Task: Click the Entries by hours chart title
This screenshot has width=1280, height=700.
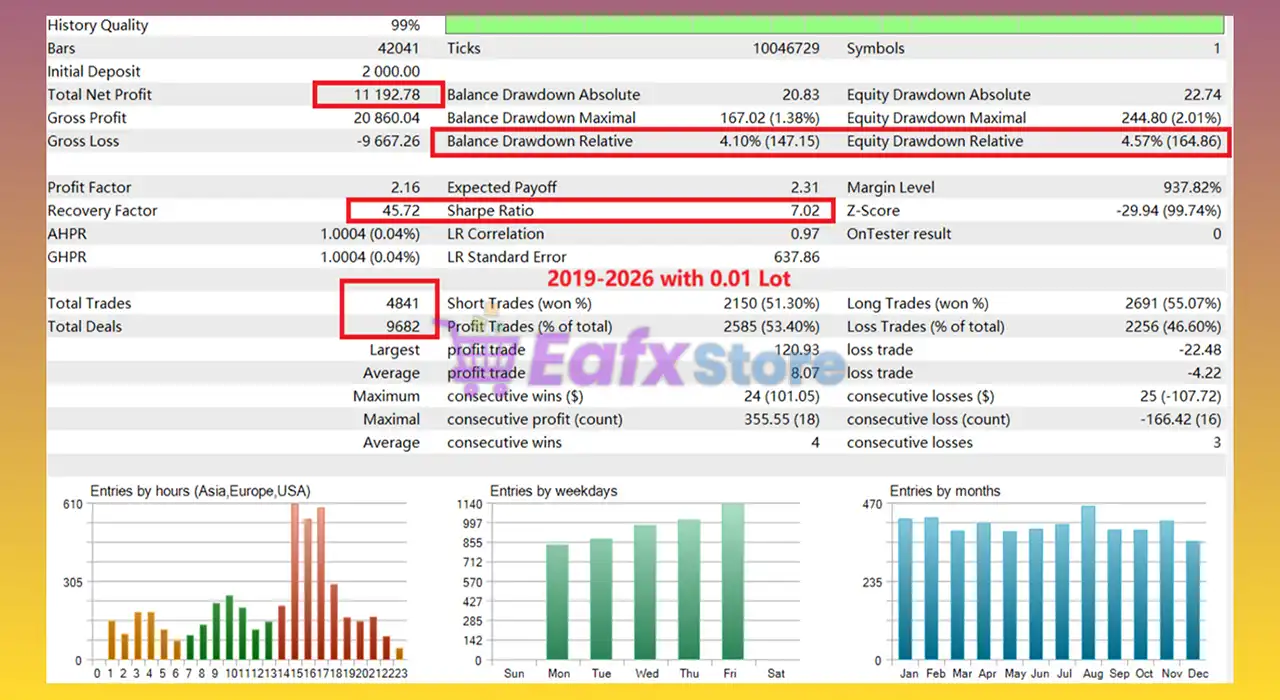Action: (x=200, y=491)
